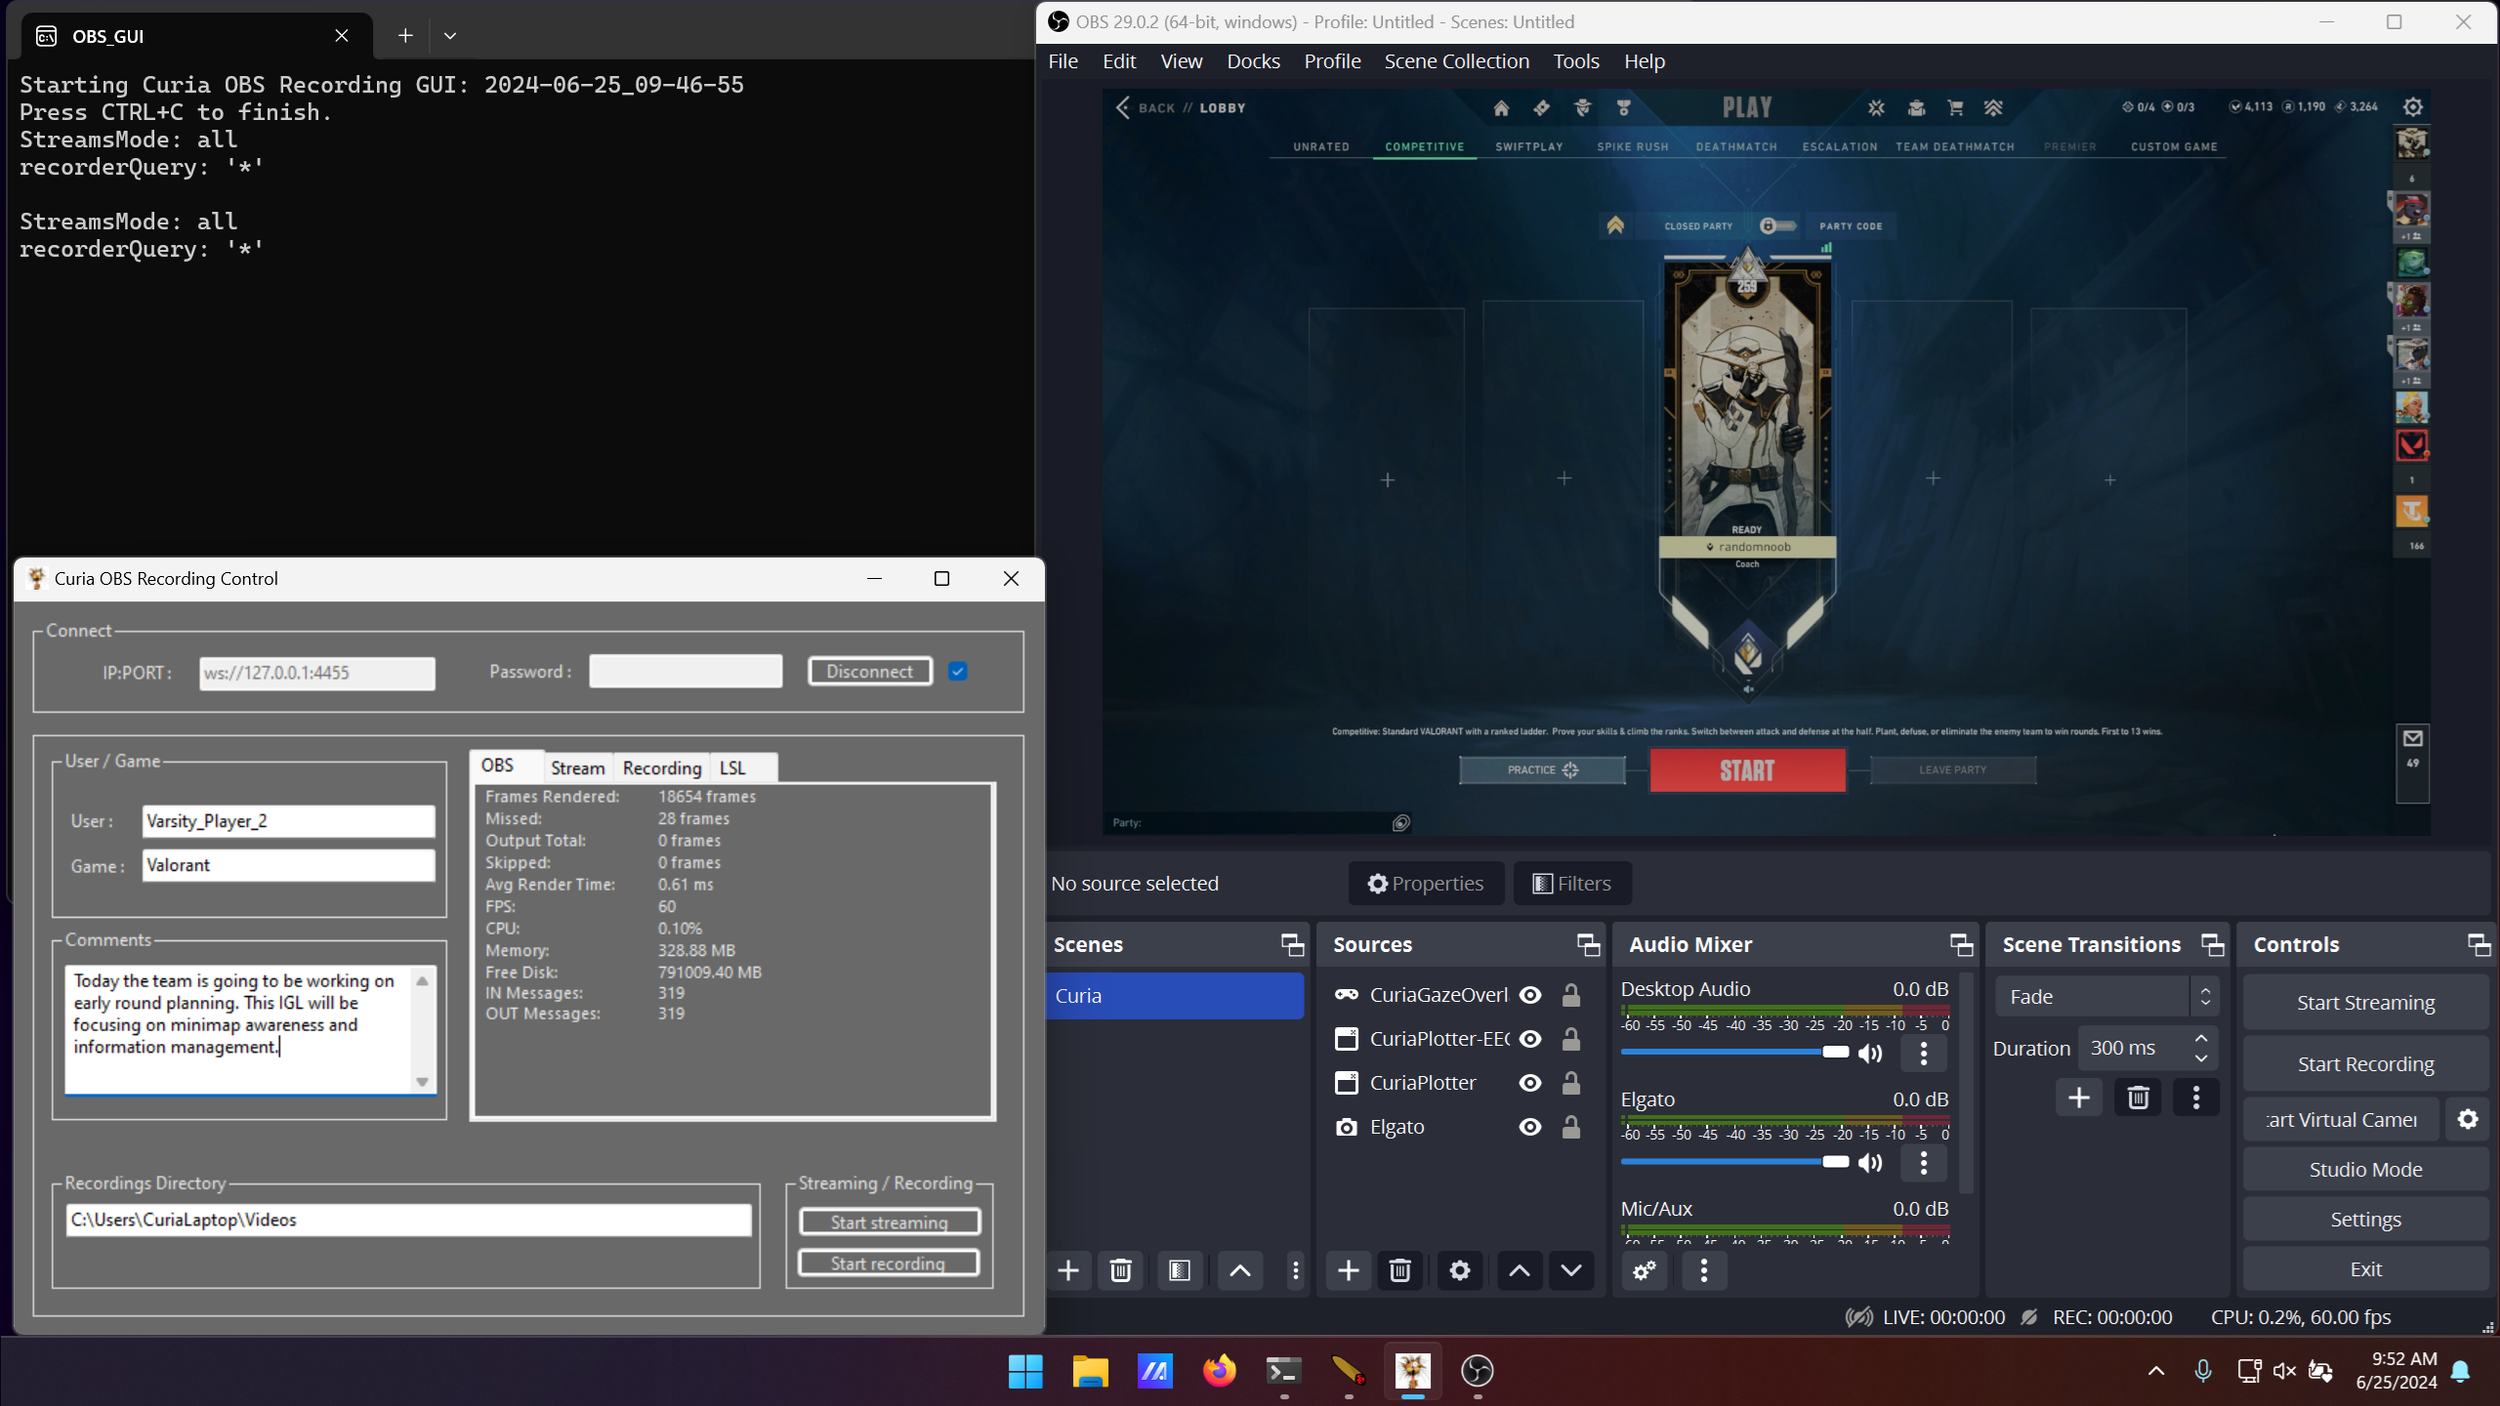Increase transition Duration with up stepper
This screenshot has width=2500, height=1406.
[2201, 1038]
